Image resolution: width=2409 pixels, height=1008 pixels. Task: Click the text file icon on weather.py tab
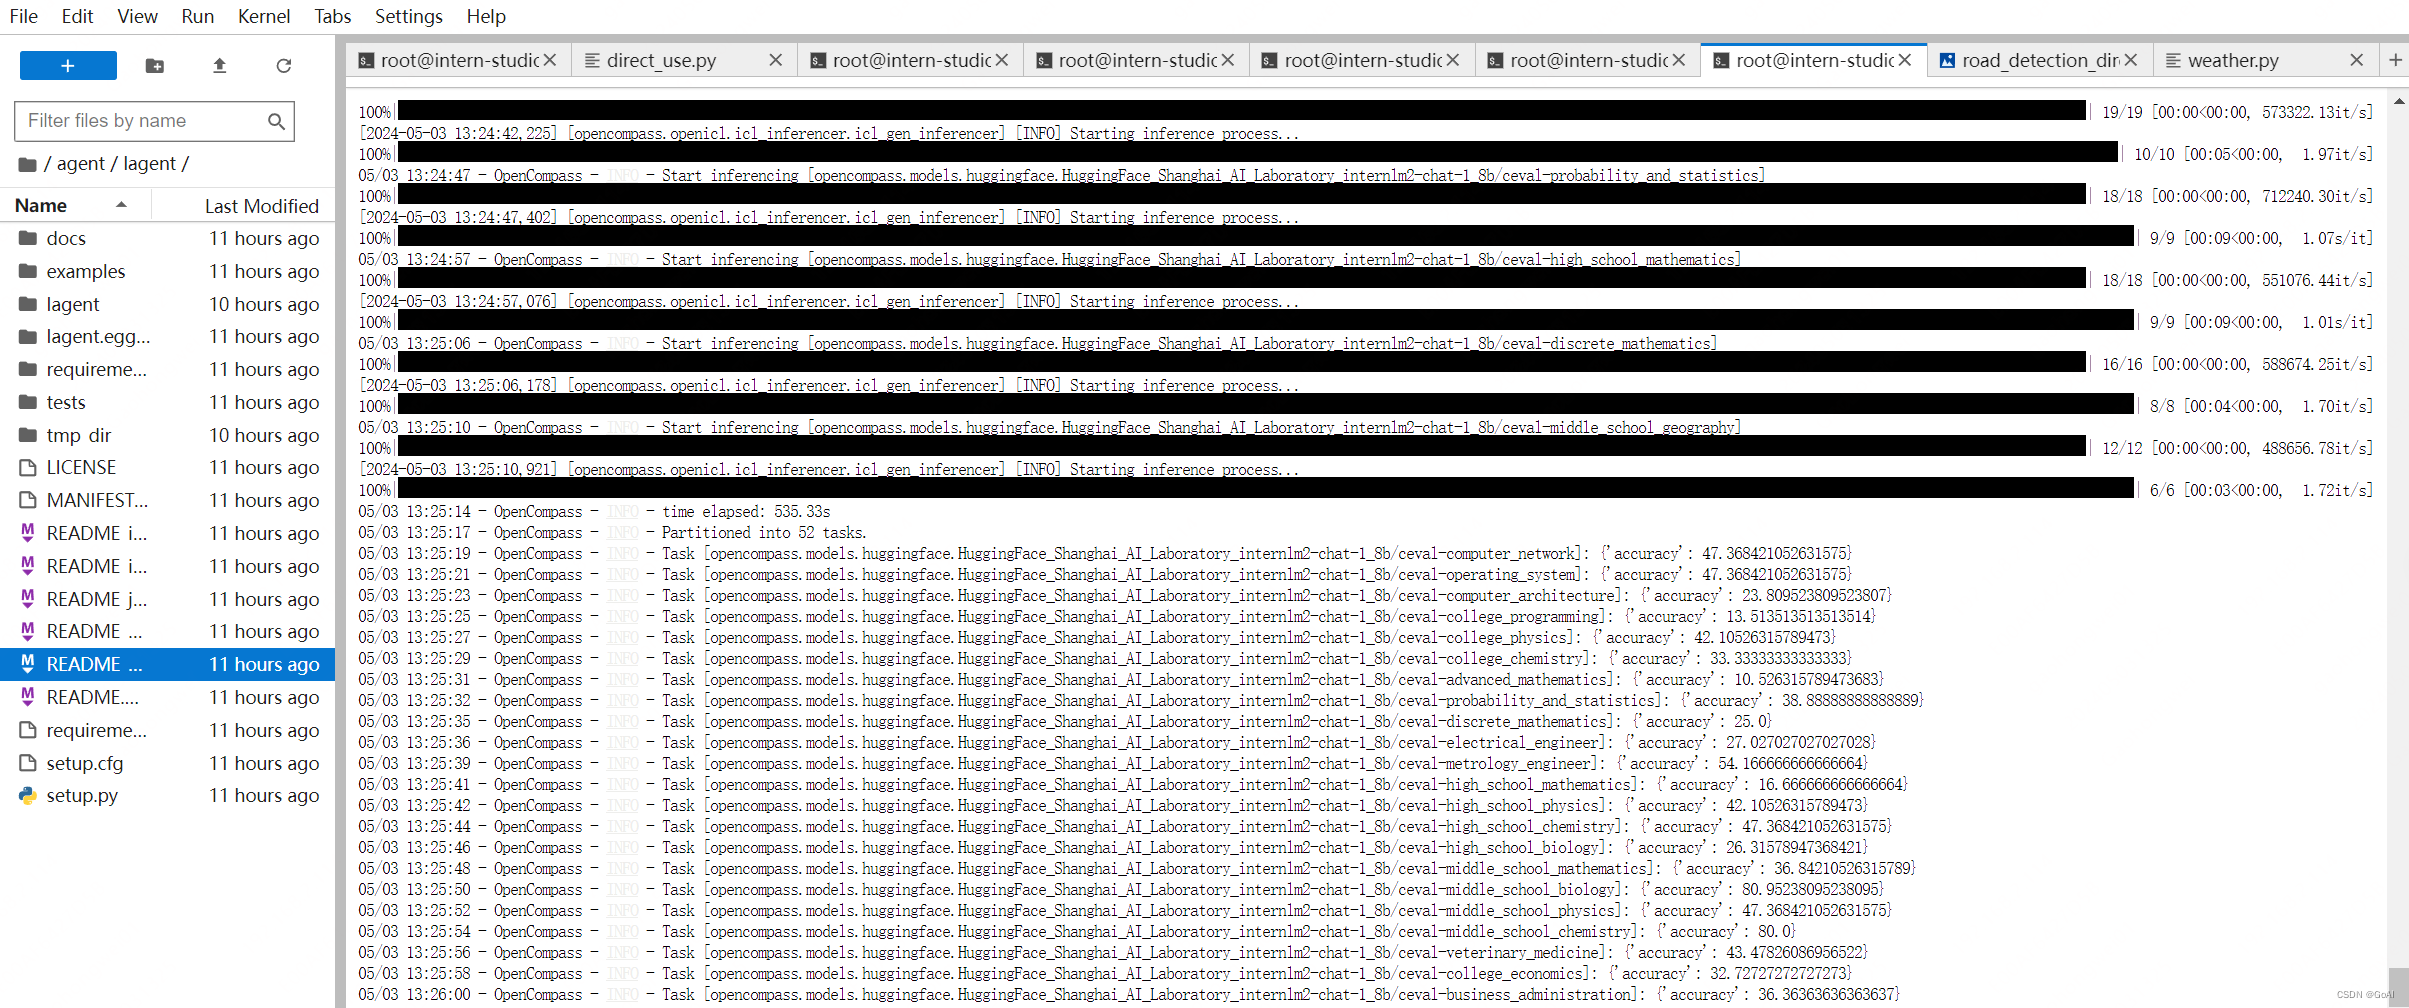click(2173, 60)
